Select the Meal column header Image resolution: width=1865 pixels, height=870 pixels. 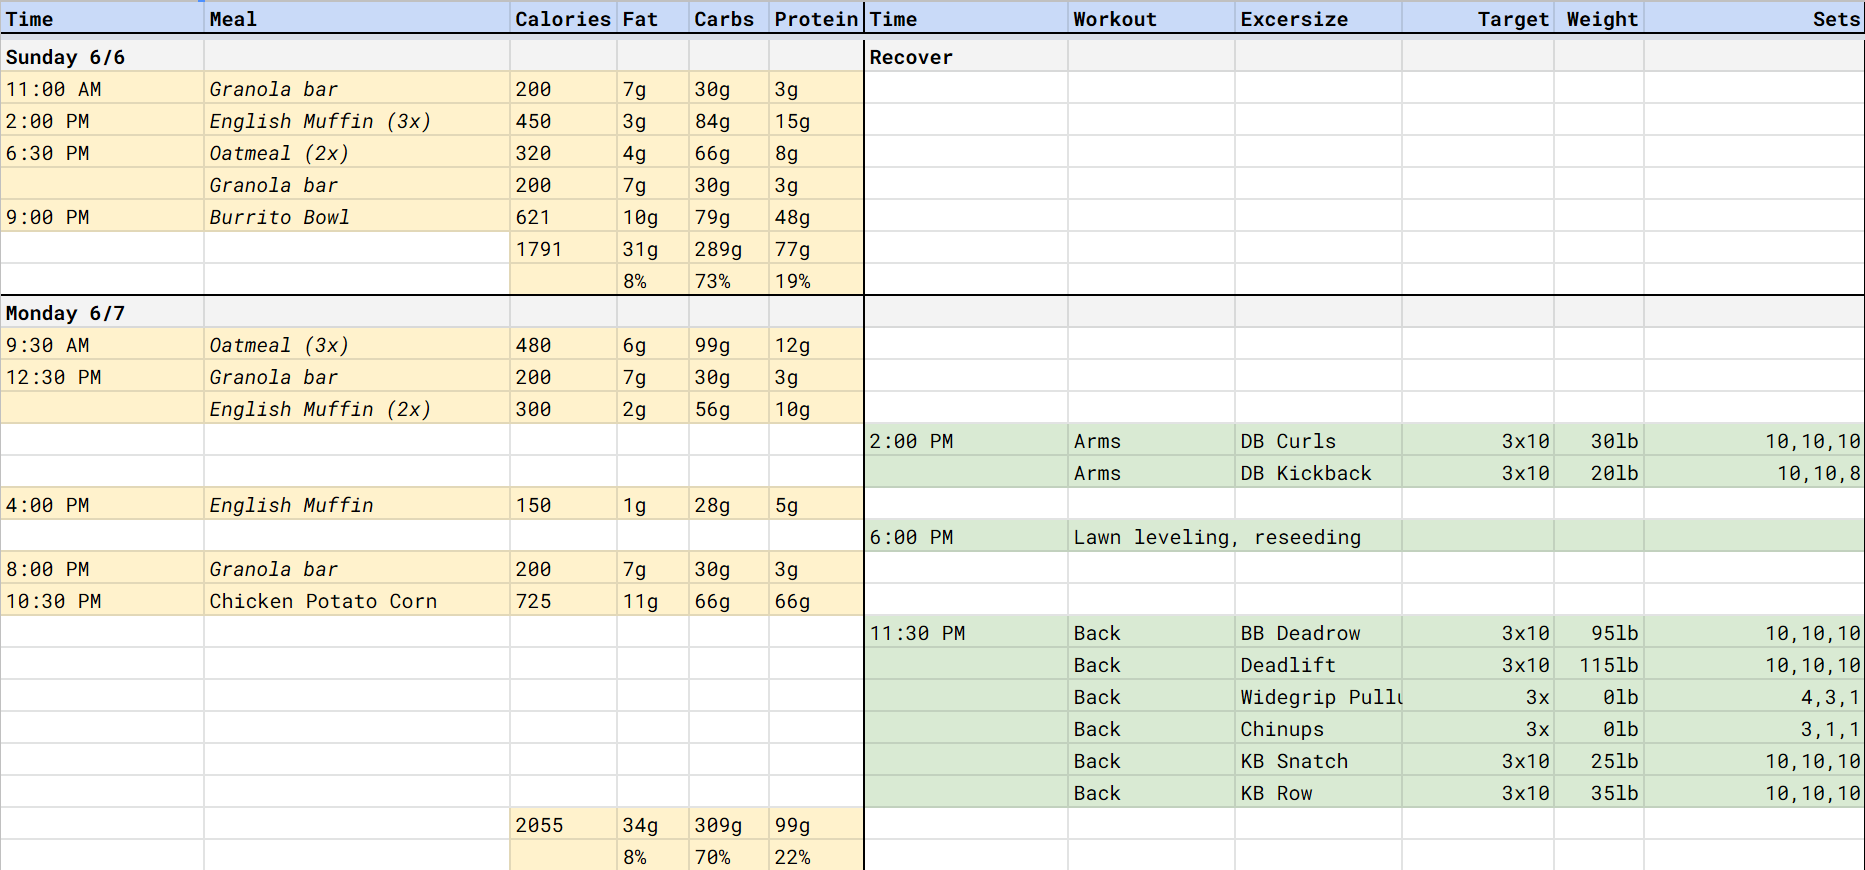357,18
